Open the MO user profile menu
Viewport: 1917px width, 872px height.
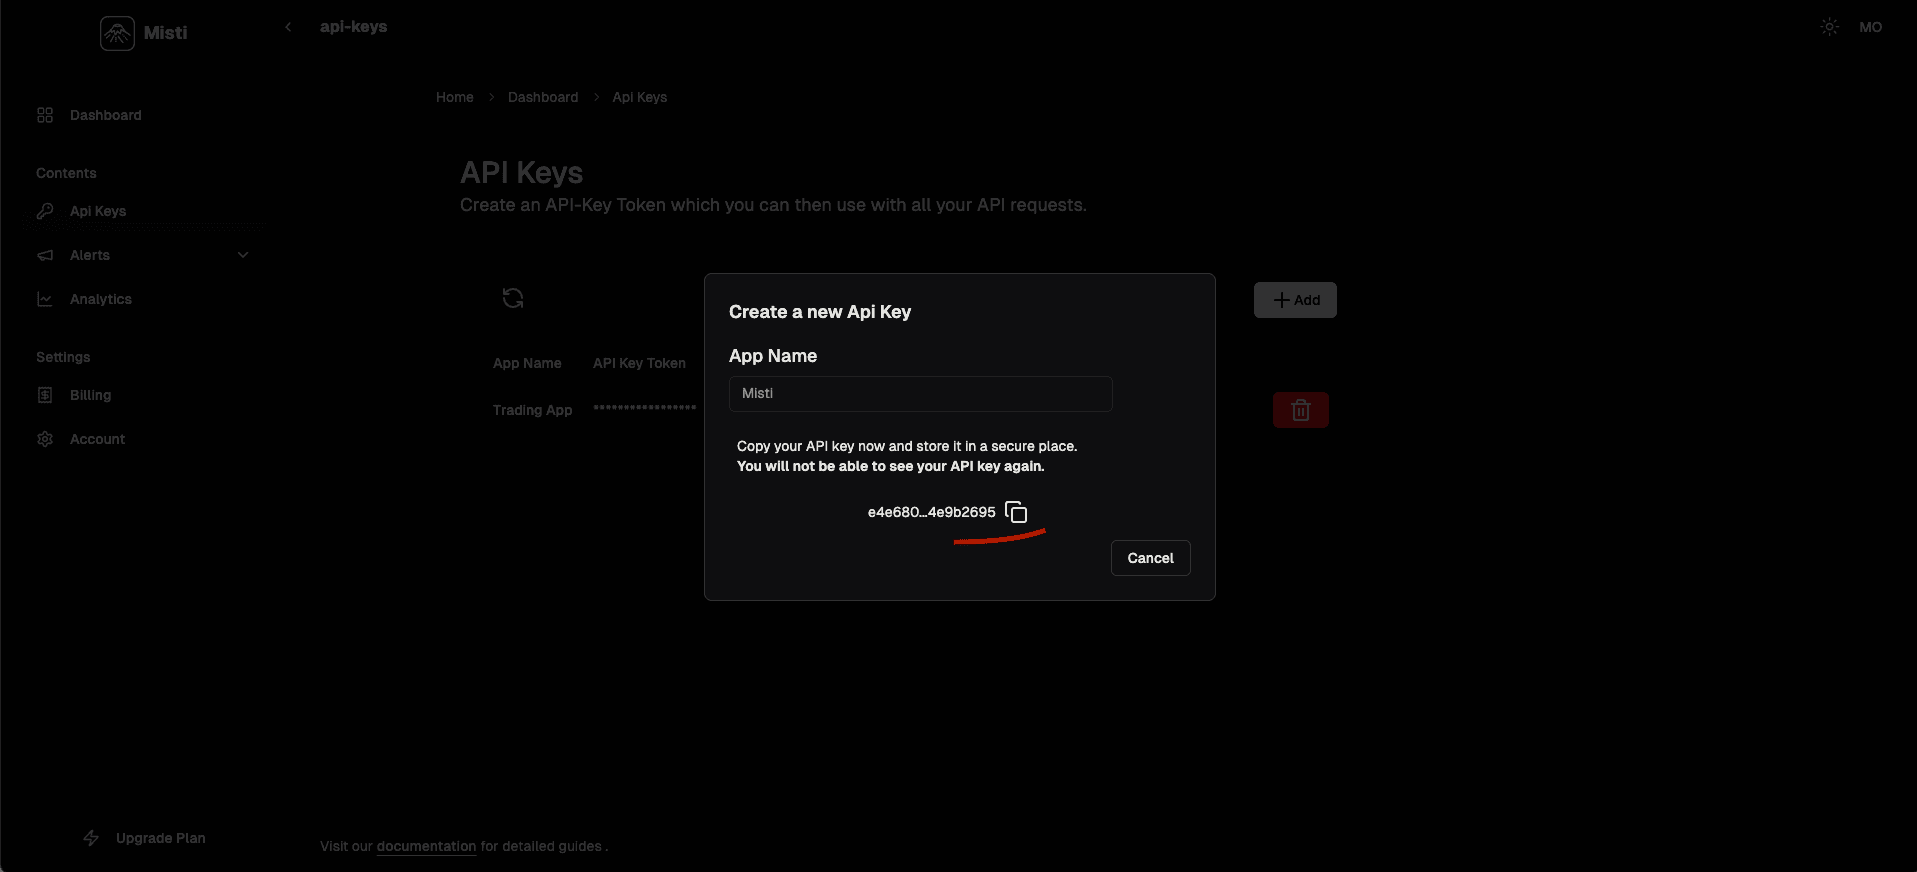point(1870,27)
